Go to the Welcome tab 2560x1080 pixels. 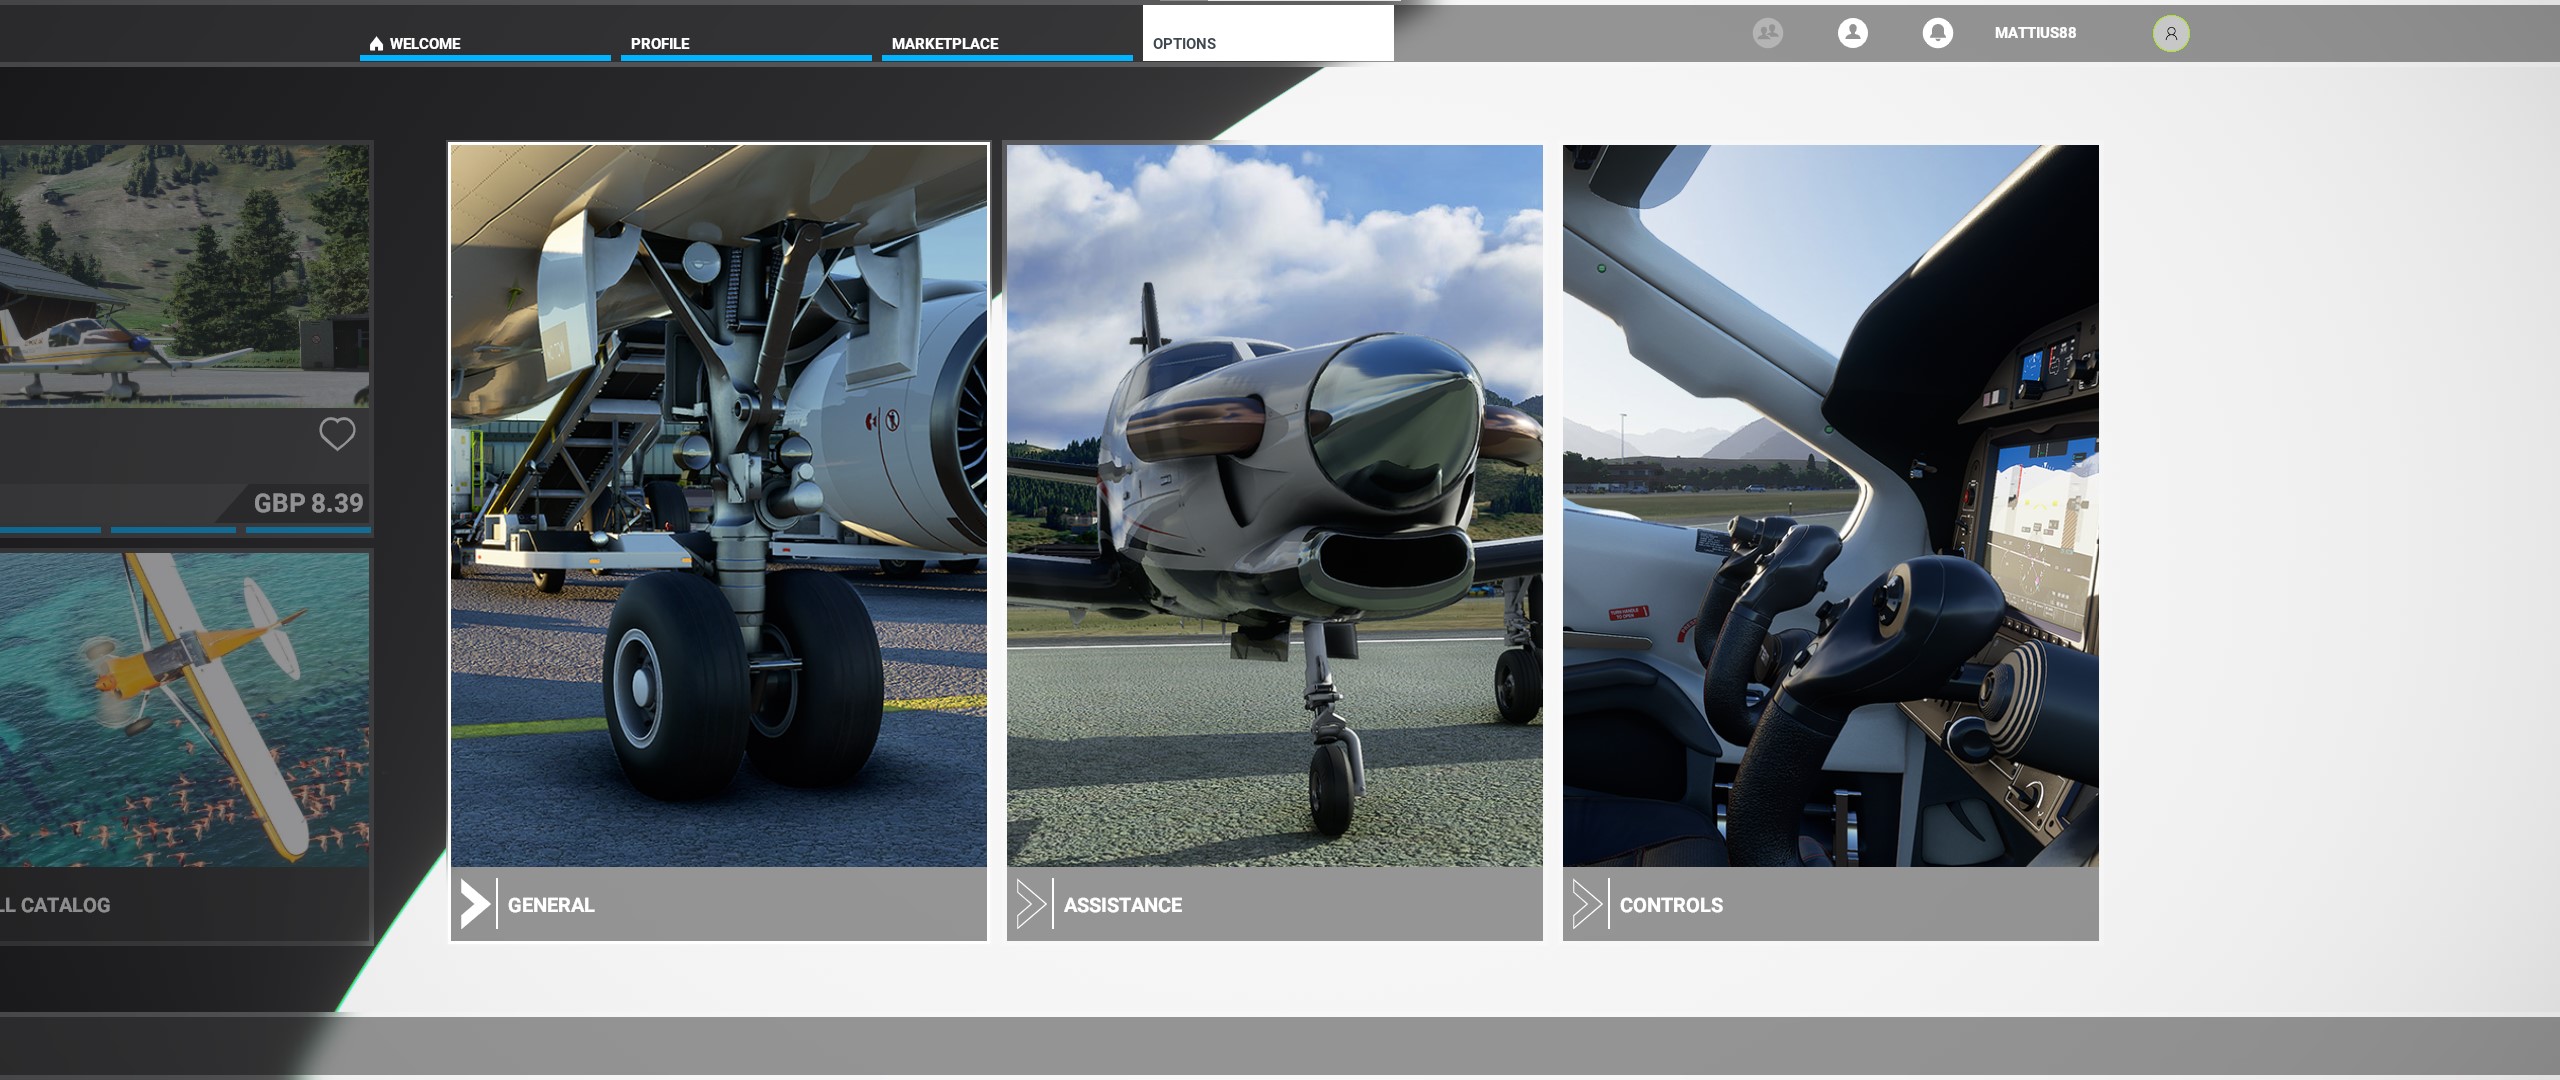click(x=425, y=44)
